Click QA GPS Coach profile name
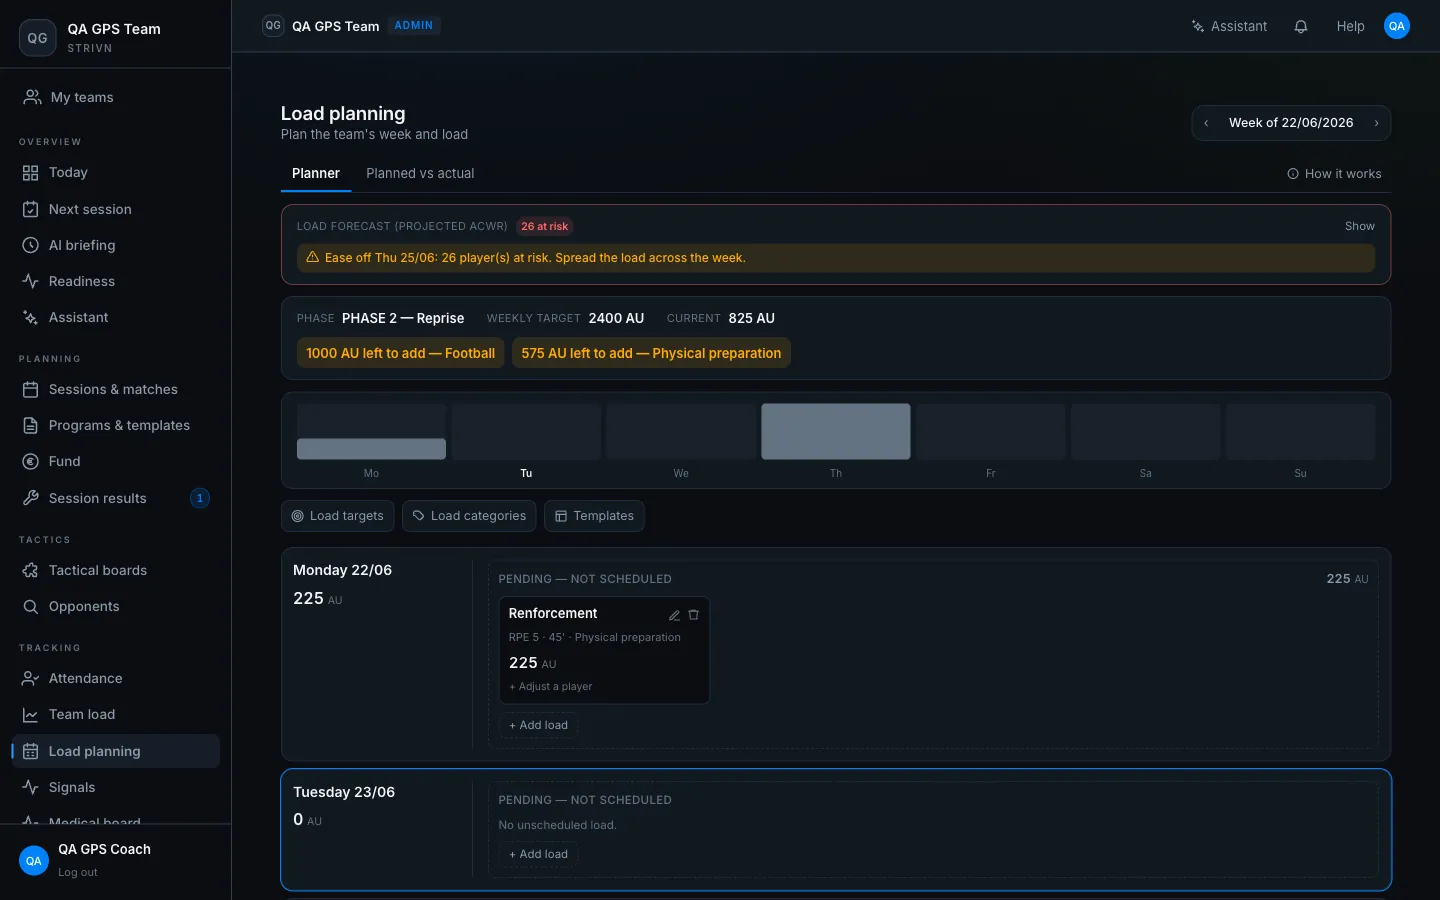 (104, 849)
